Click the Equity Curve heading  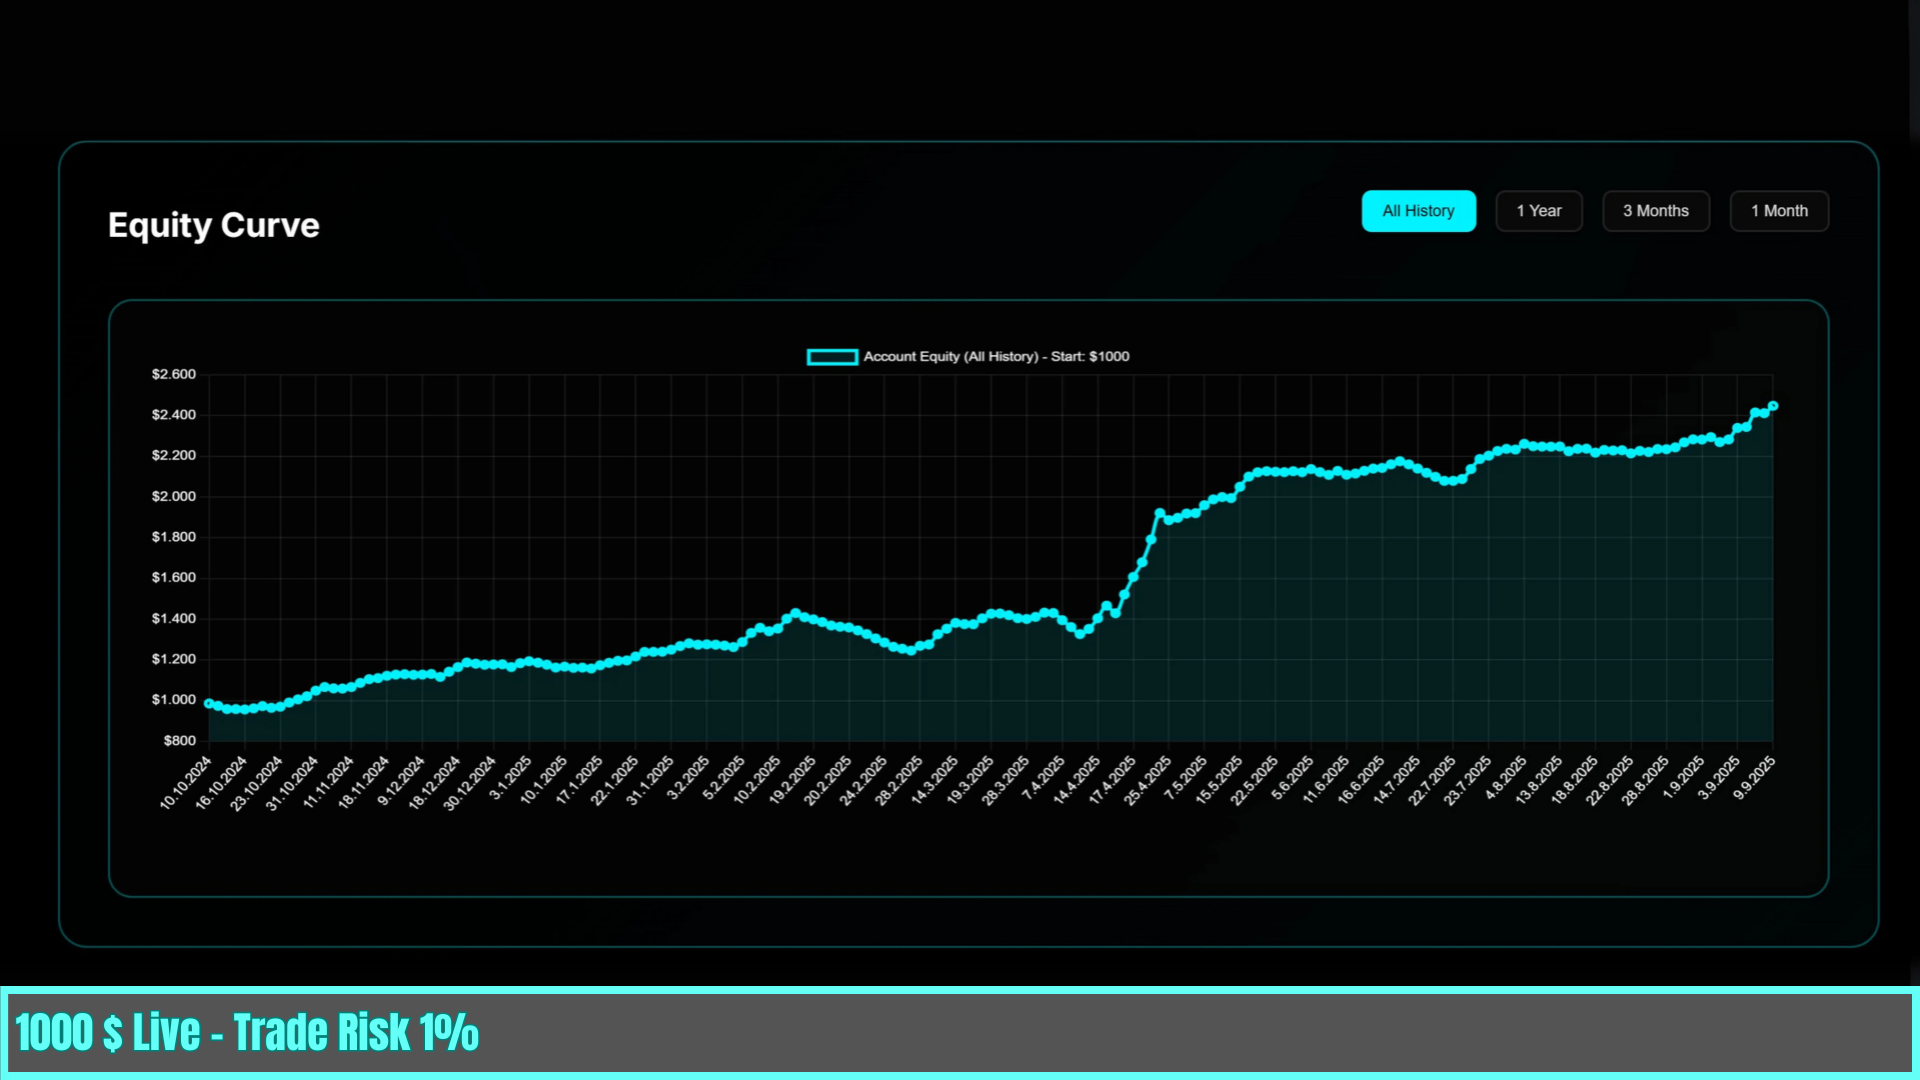tap(214, 225)
